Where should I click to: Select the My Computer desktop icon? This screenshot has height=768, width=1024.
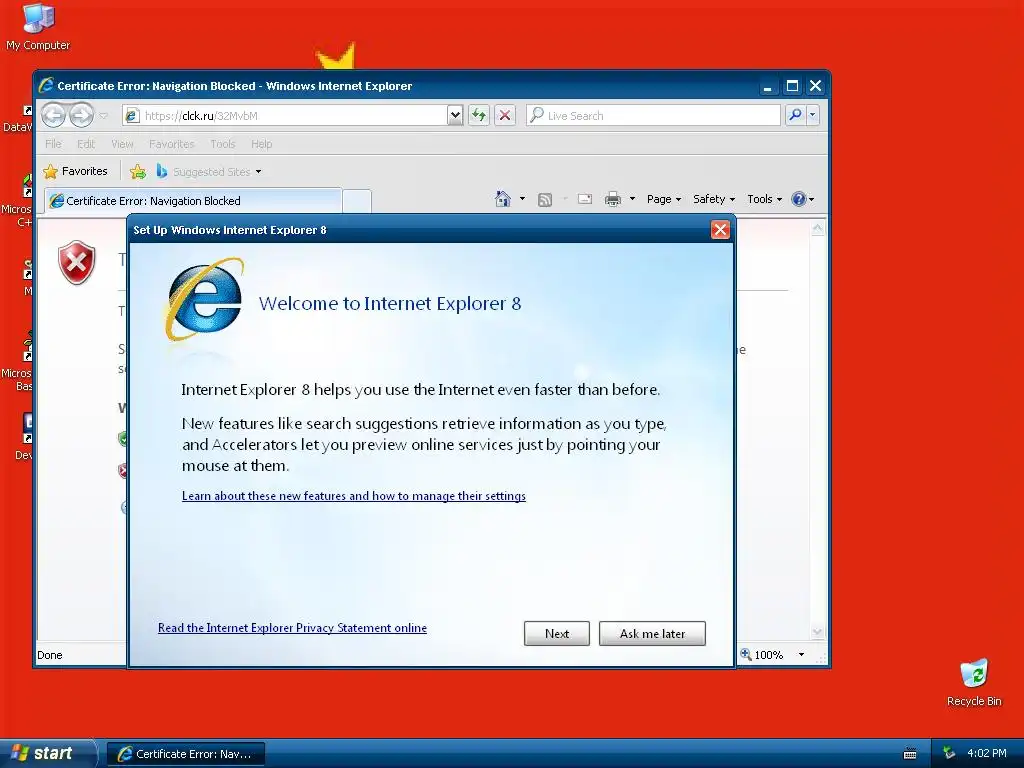(x=38, y=27)
